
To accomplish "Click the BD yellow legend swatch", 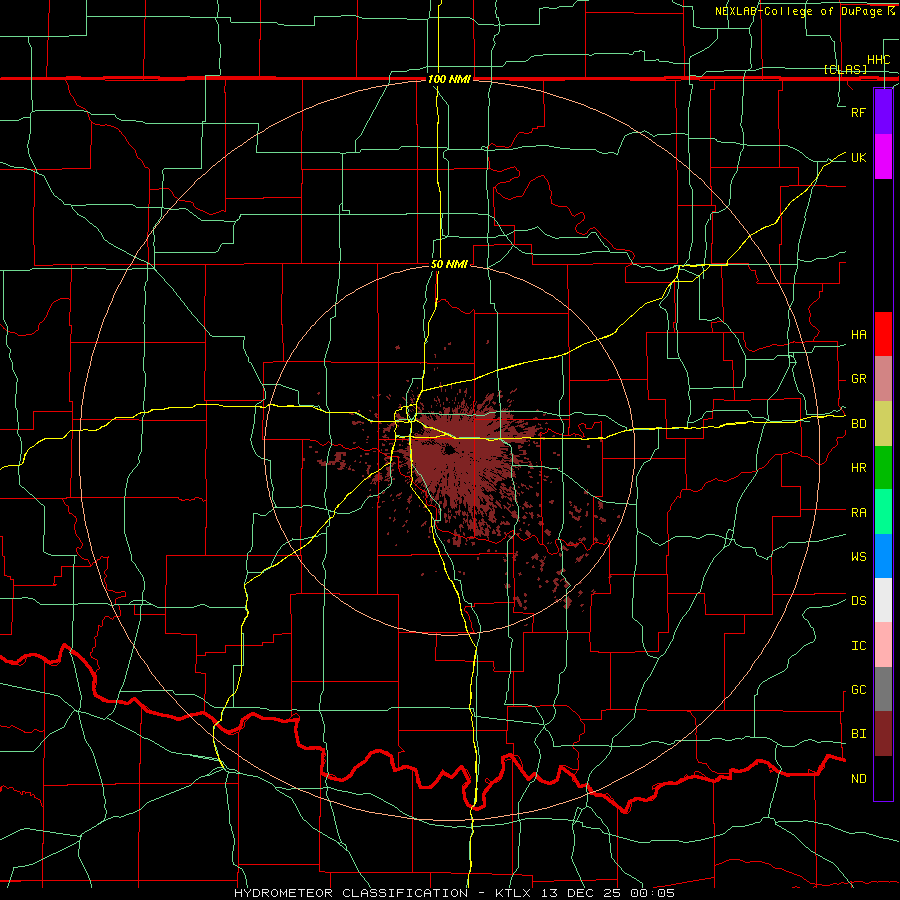I will point(883,423).
